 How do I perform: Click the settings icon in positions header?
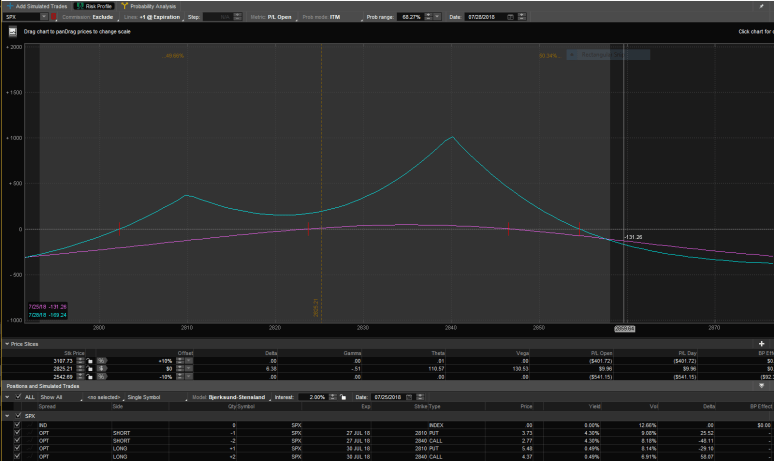pos(761,387)
